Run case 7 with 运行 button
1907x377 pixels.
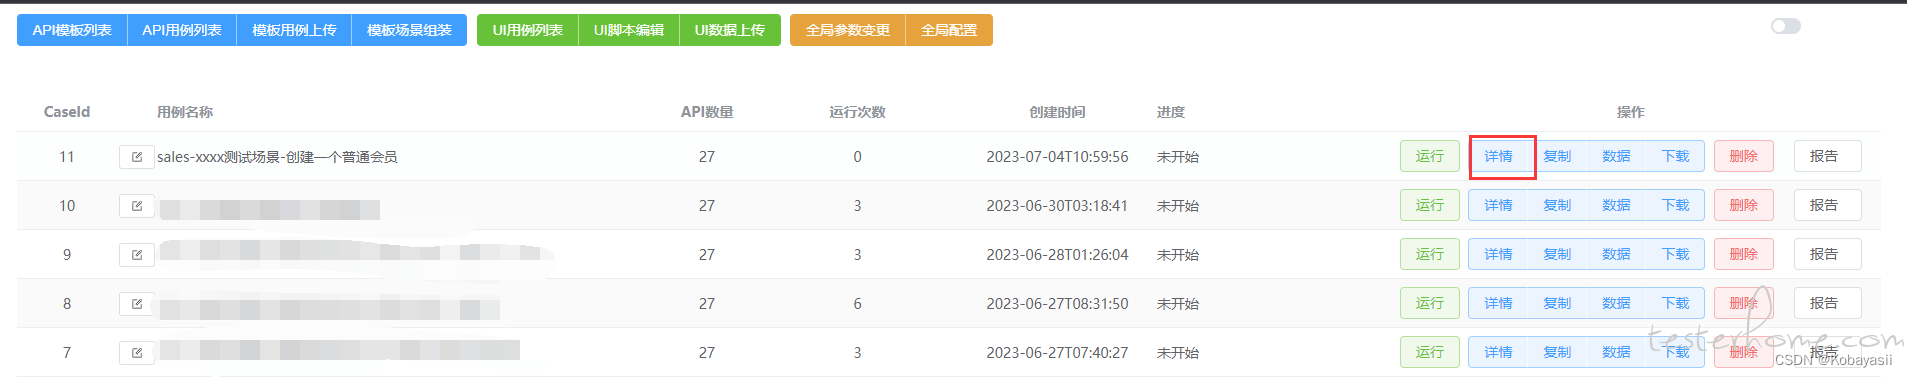1430,352
